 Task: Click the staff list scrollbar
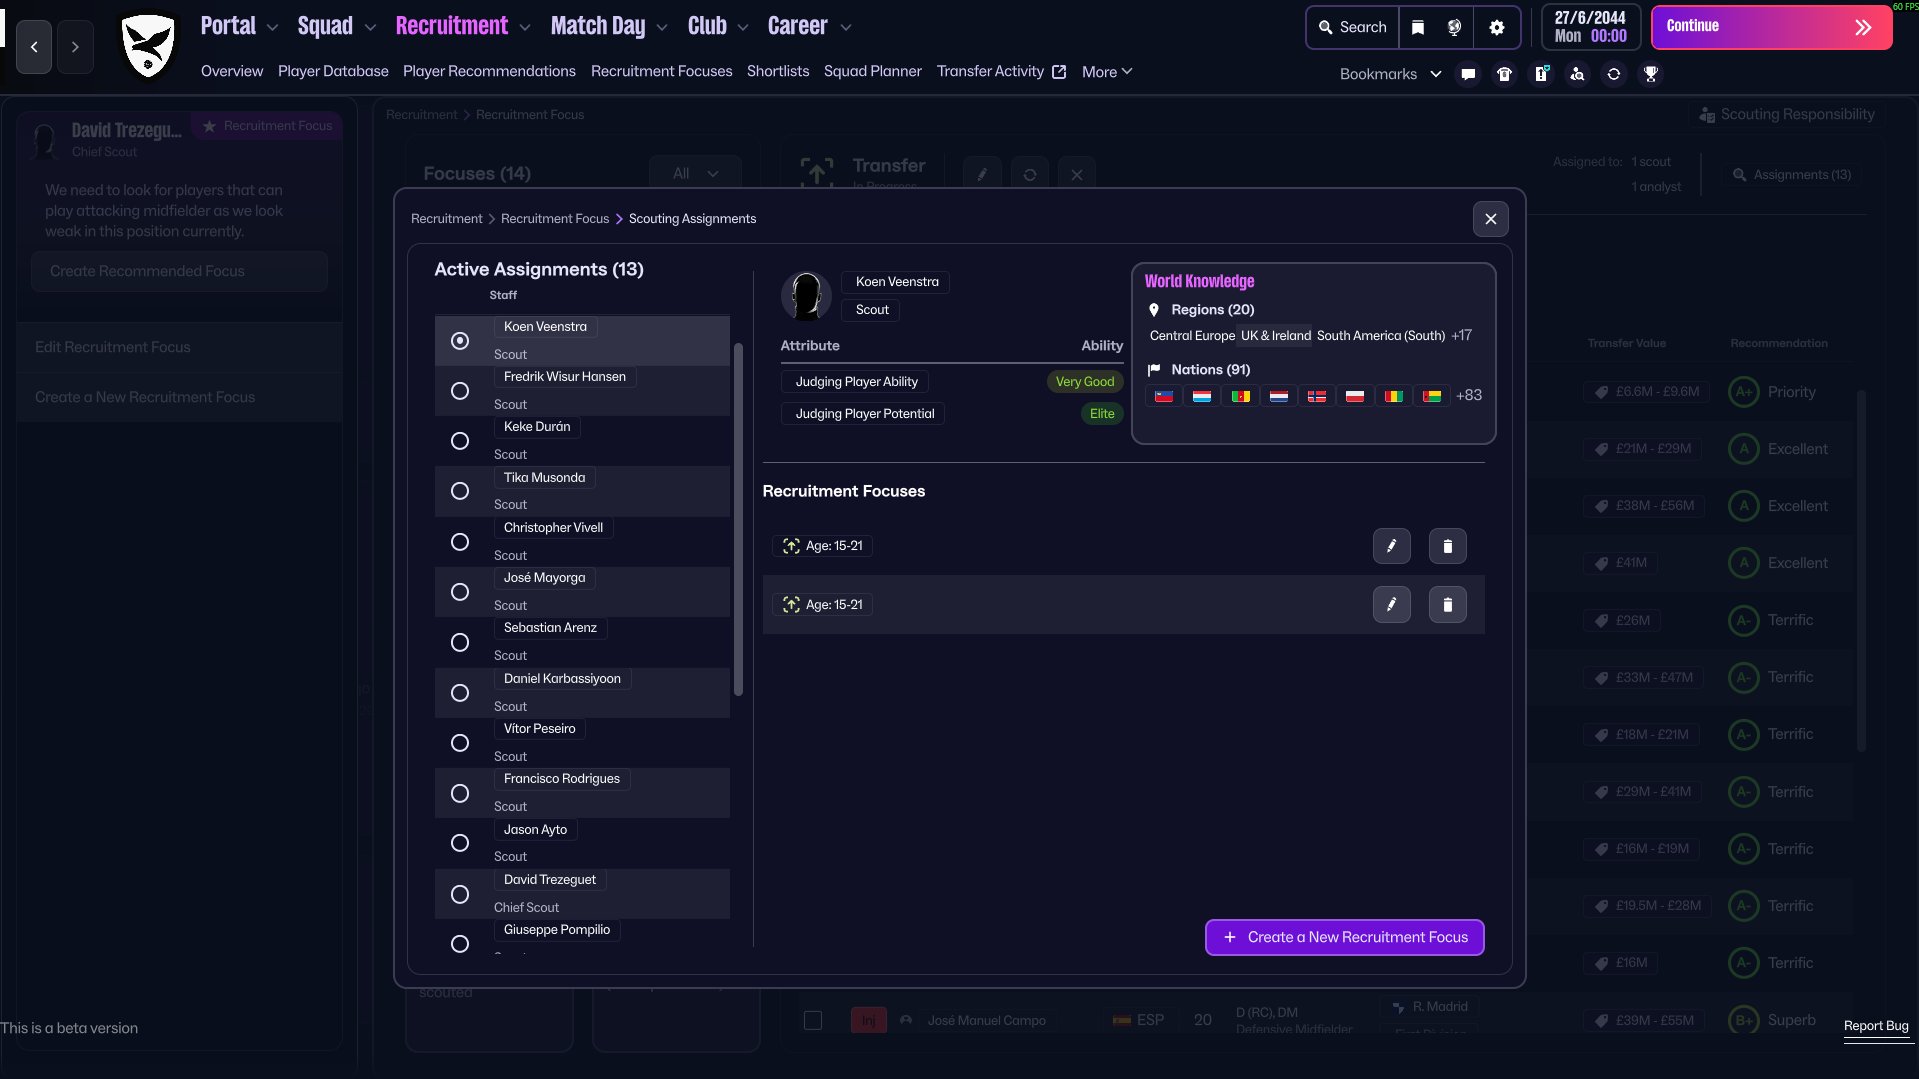(x=738, y=519)
